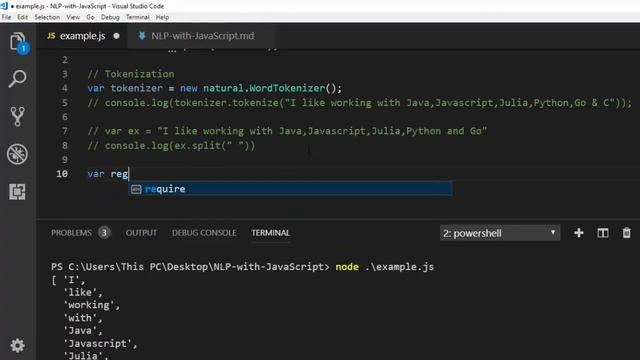The width and height of the screenshot is (640, 360).
Task: Switch to the Problems panel tab
Action: coord(71,233)
